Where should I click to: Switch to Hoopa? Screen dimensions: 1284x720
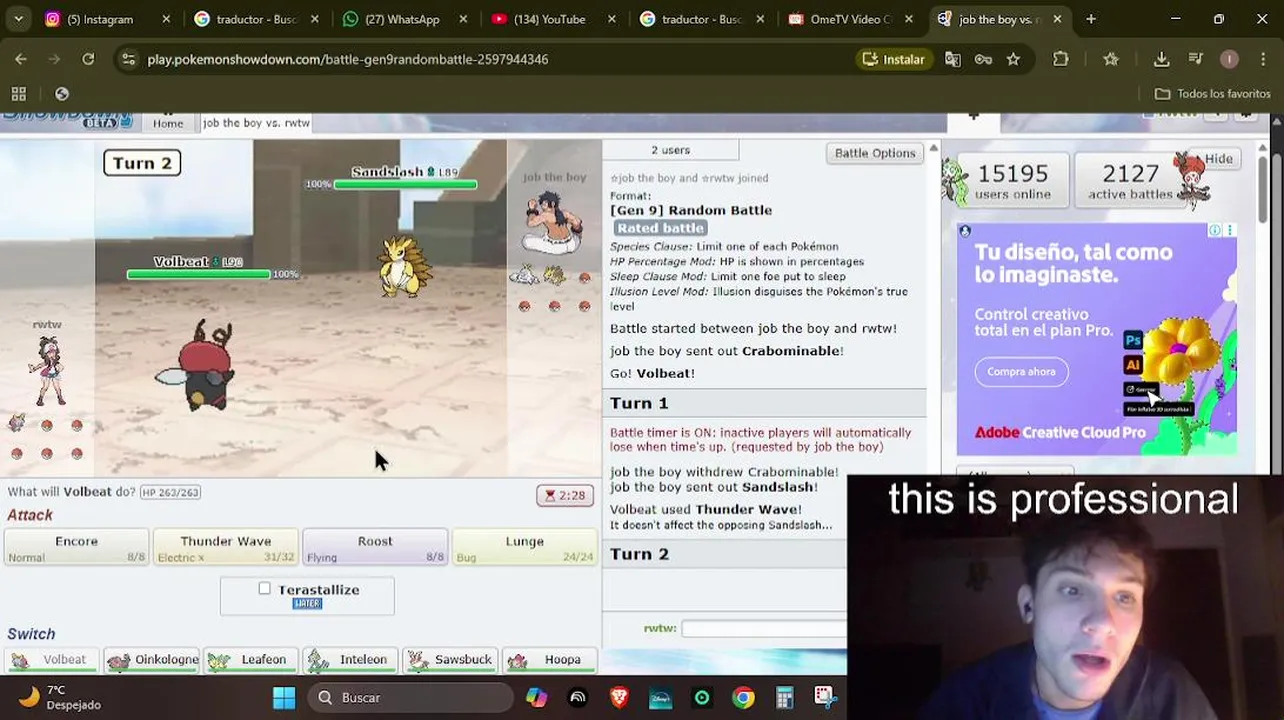(x=549, y=660)
